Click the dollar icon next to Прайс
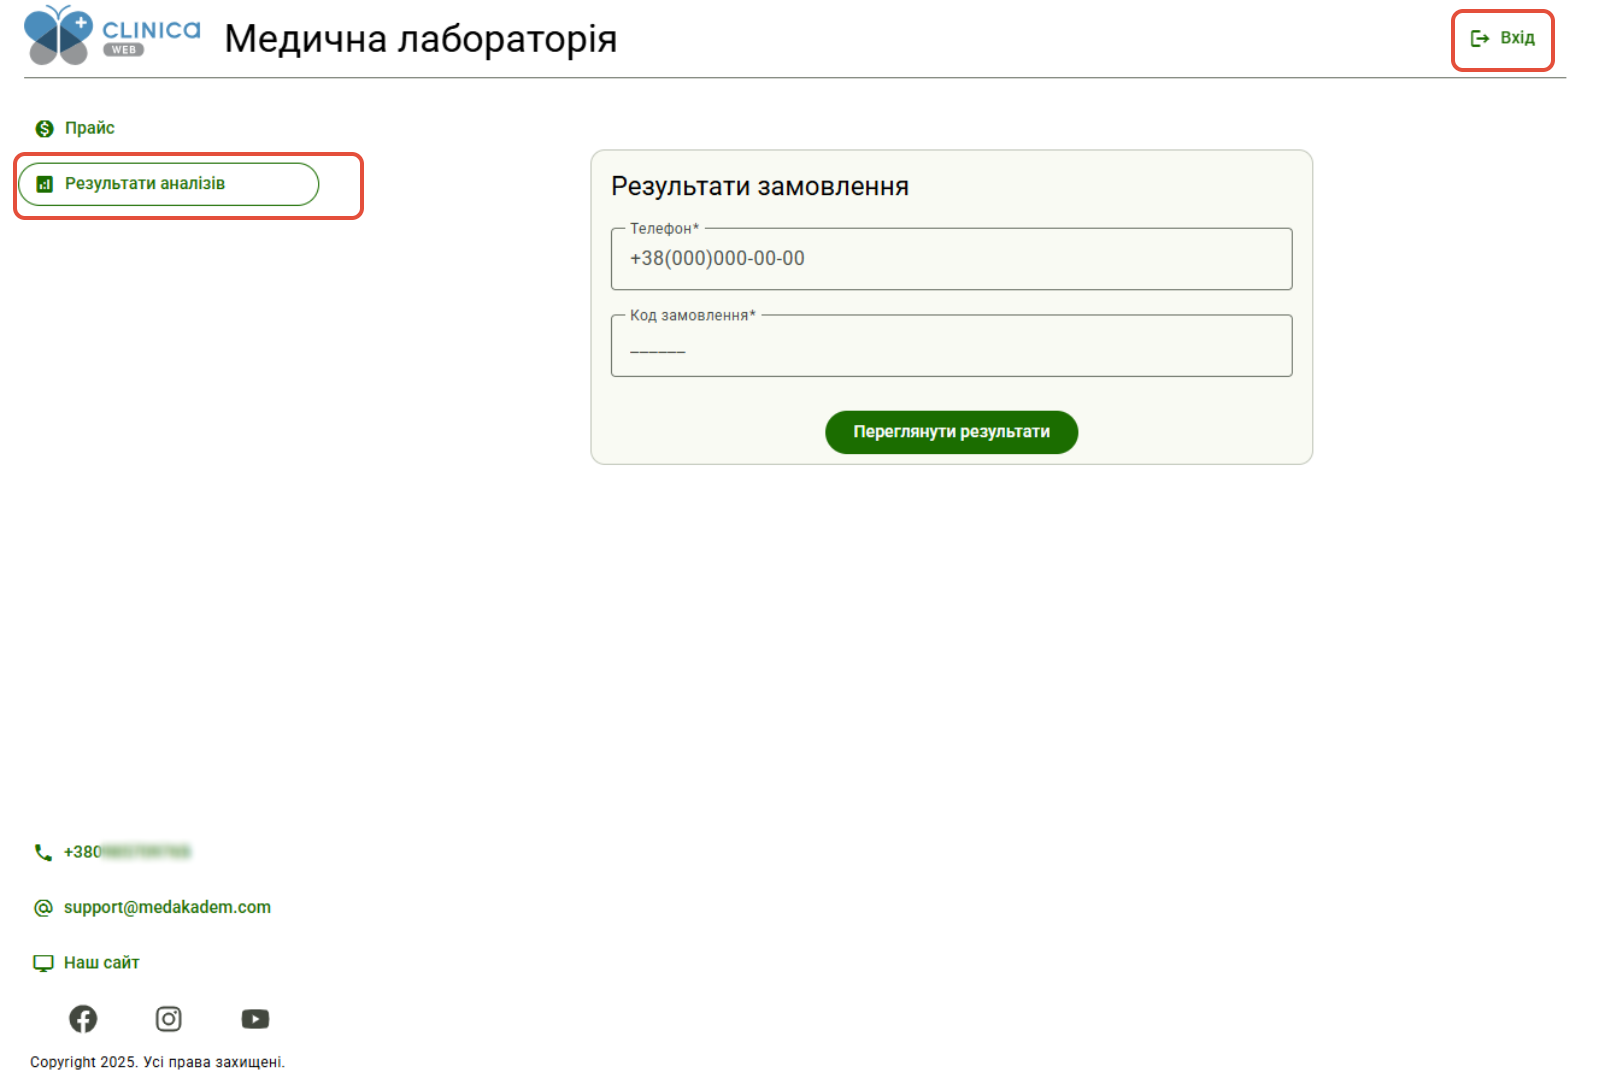The image size is (1617, 1072). click(x=44, y=129)
